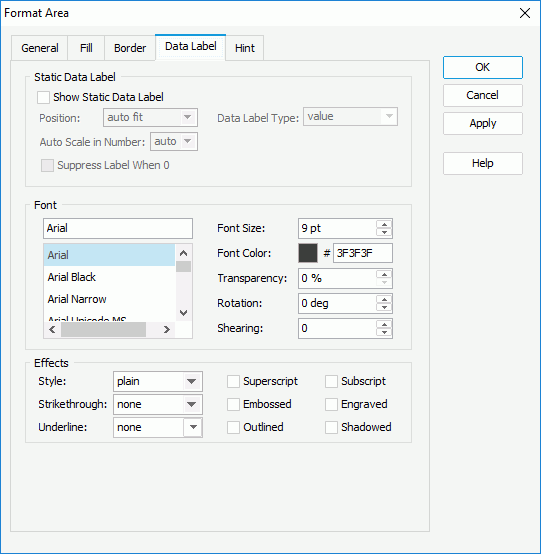Expand the Data Label Type dropdown

350,117
